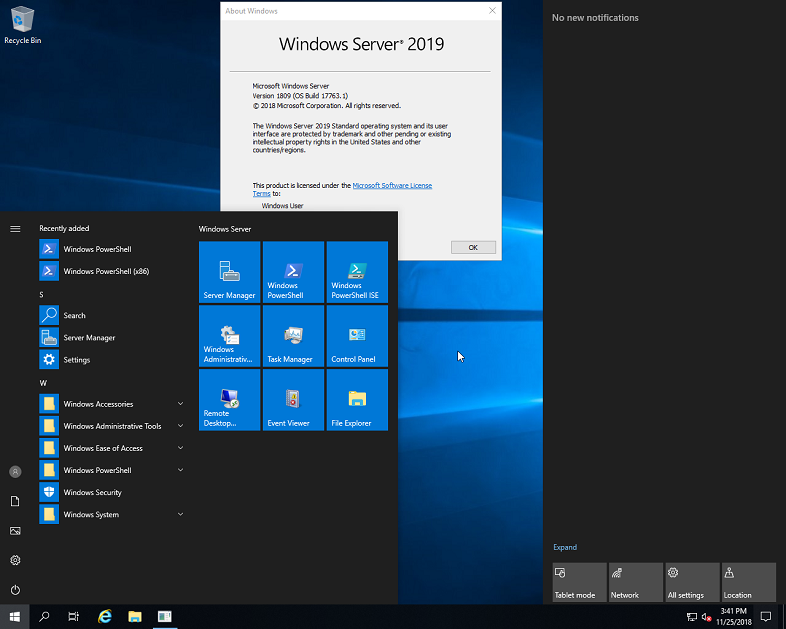
Task: Toggle the Location quick action
Action: (x=748, y=582)
